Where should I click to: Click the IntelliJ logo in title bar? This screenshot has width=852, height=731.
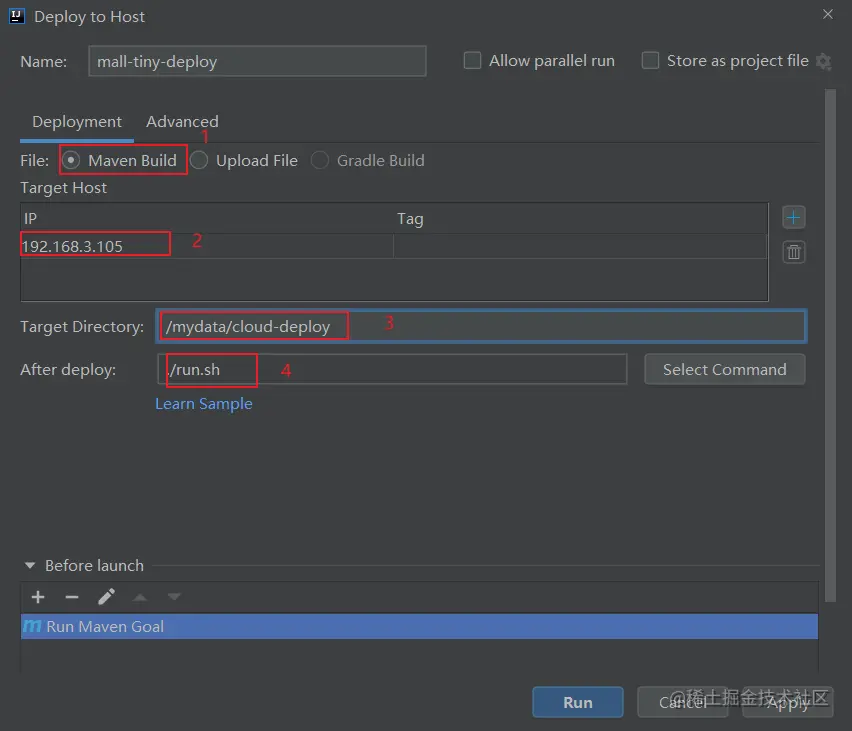coord(17,16)
